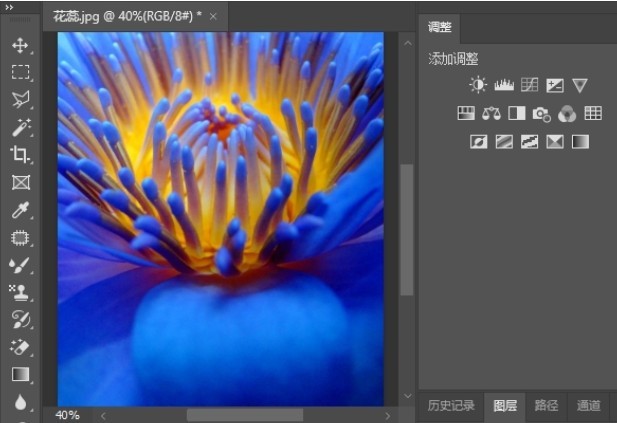Select the Brush tool
The image size is (617, 423).
(x=19, y=265)
